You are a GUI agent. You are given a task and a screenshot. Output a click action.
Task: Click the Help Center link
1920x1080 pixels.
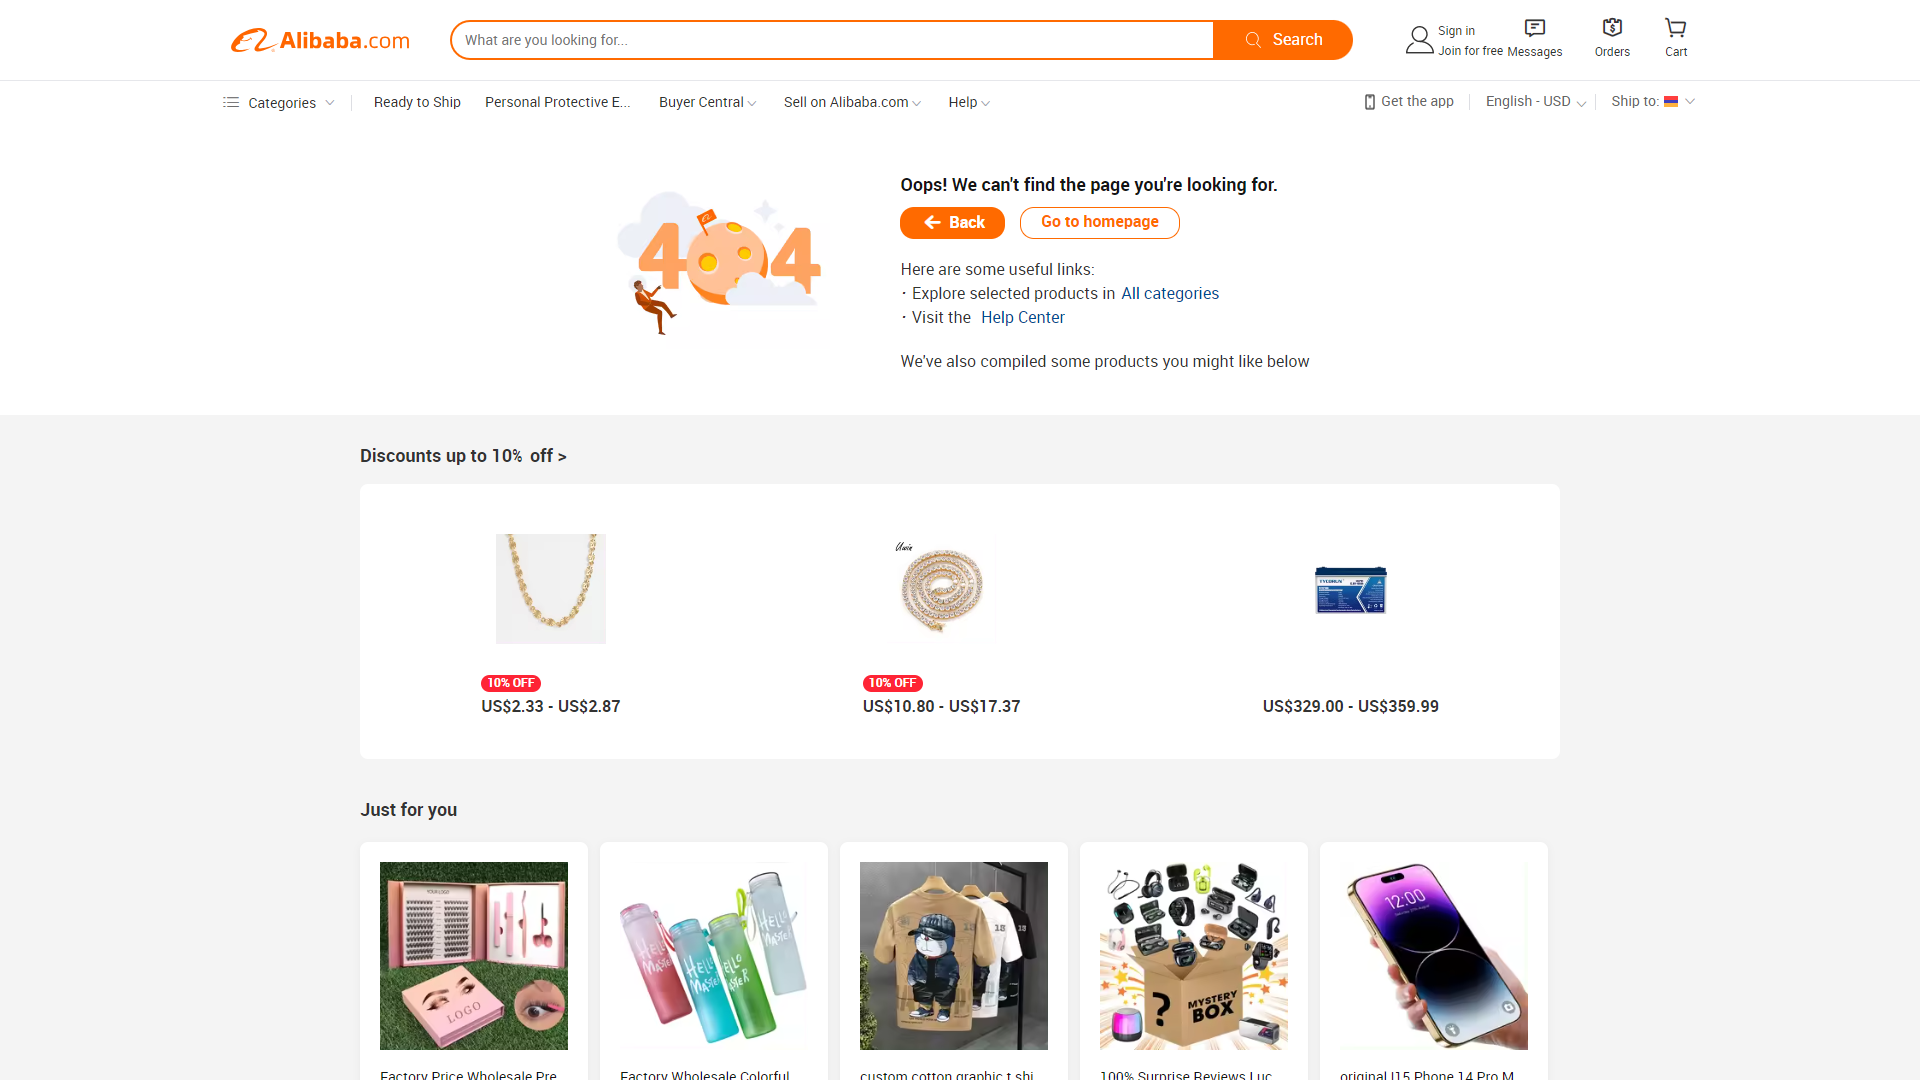click(1022, 316)
